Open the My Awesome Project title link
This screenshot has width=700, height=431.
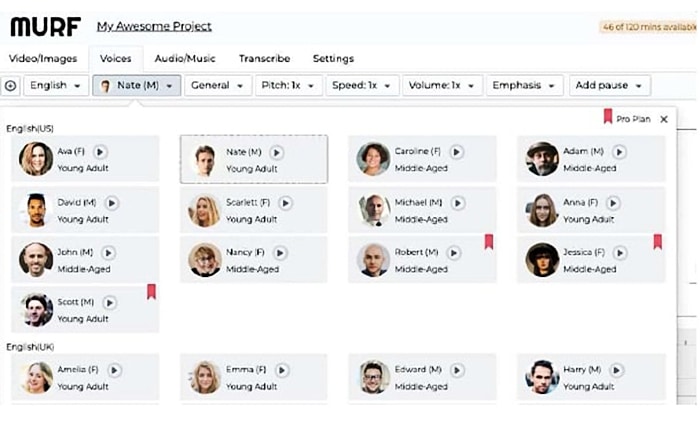click(x=154, y=26)
